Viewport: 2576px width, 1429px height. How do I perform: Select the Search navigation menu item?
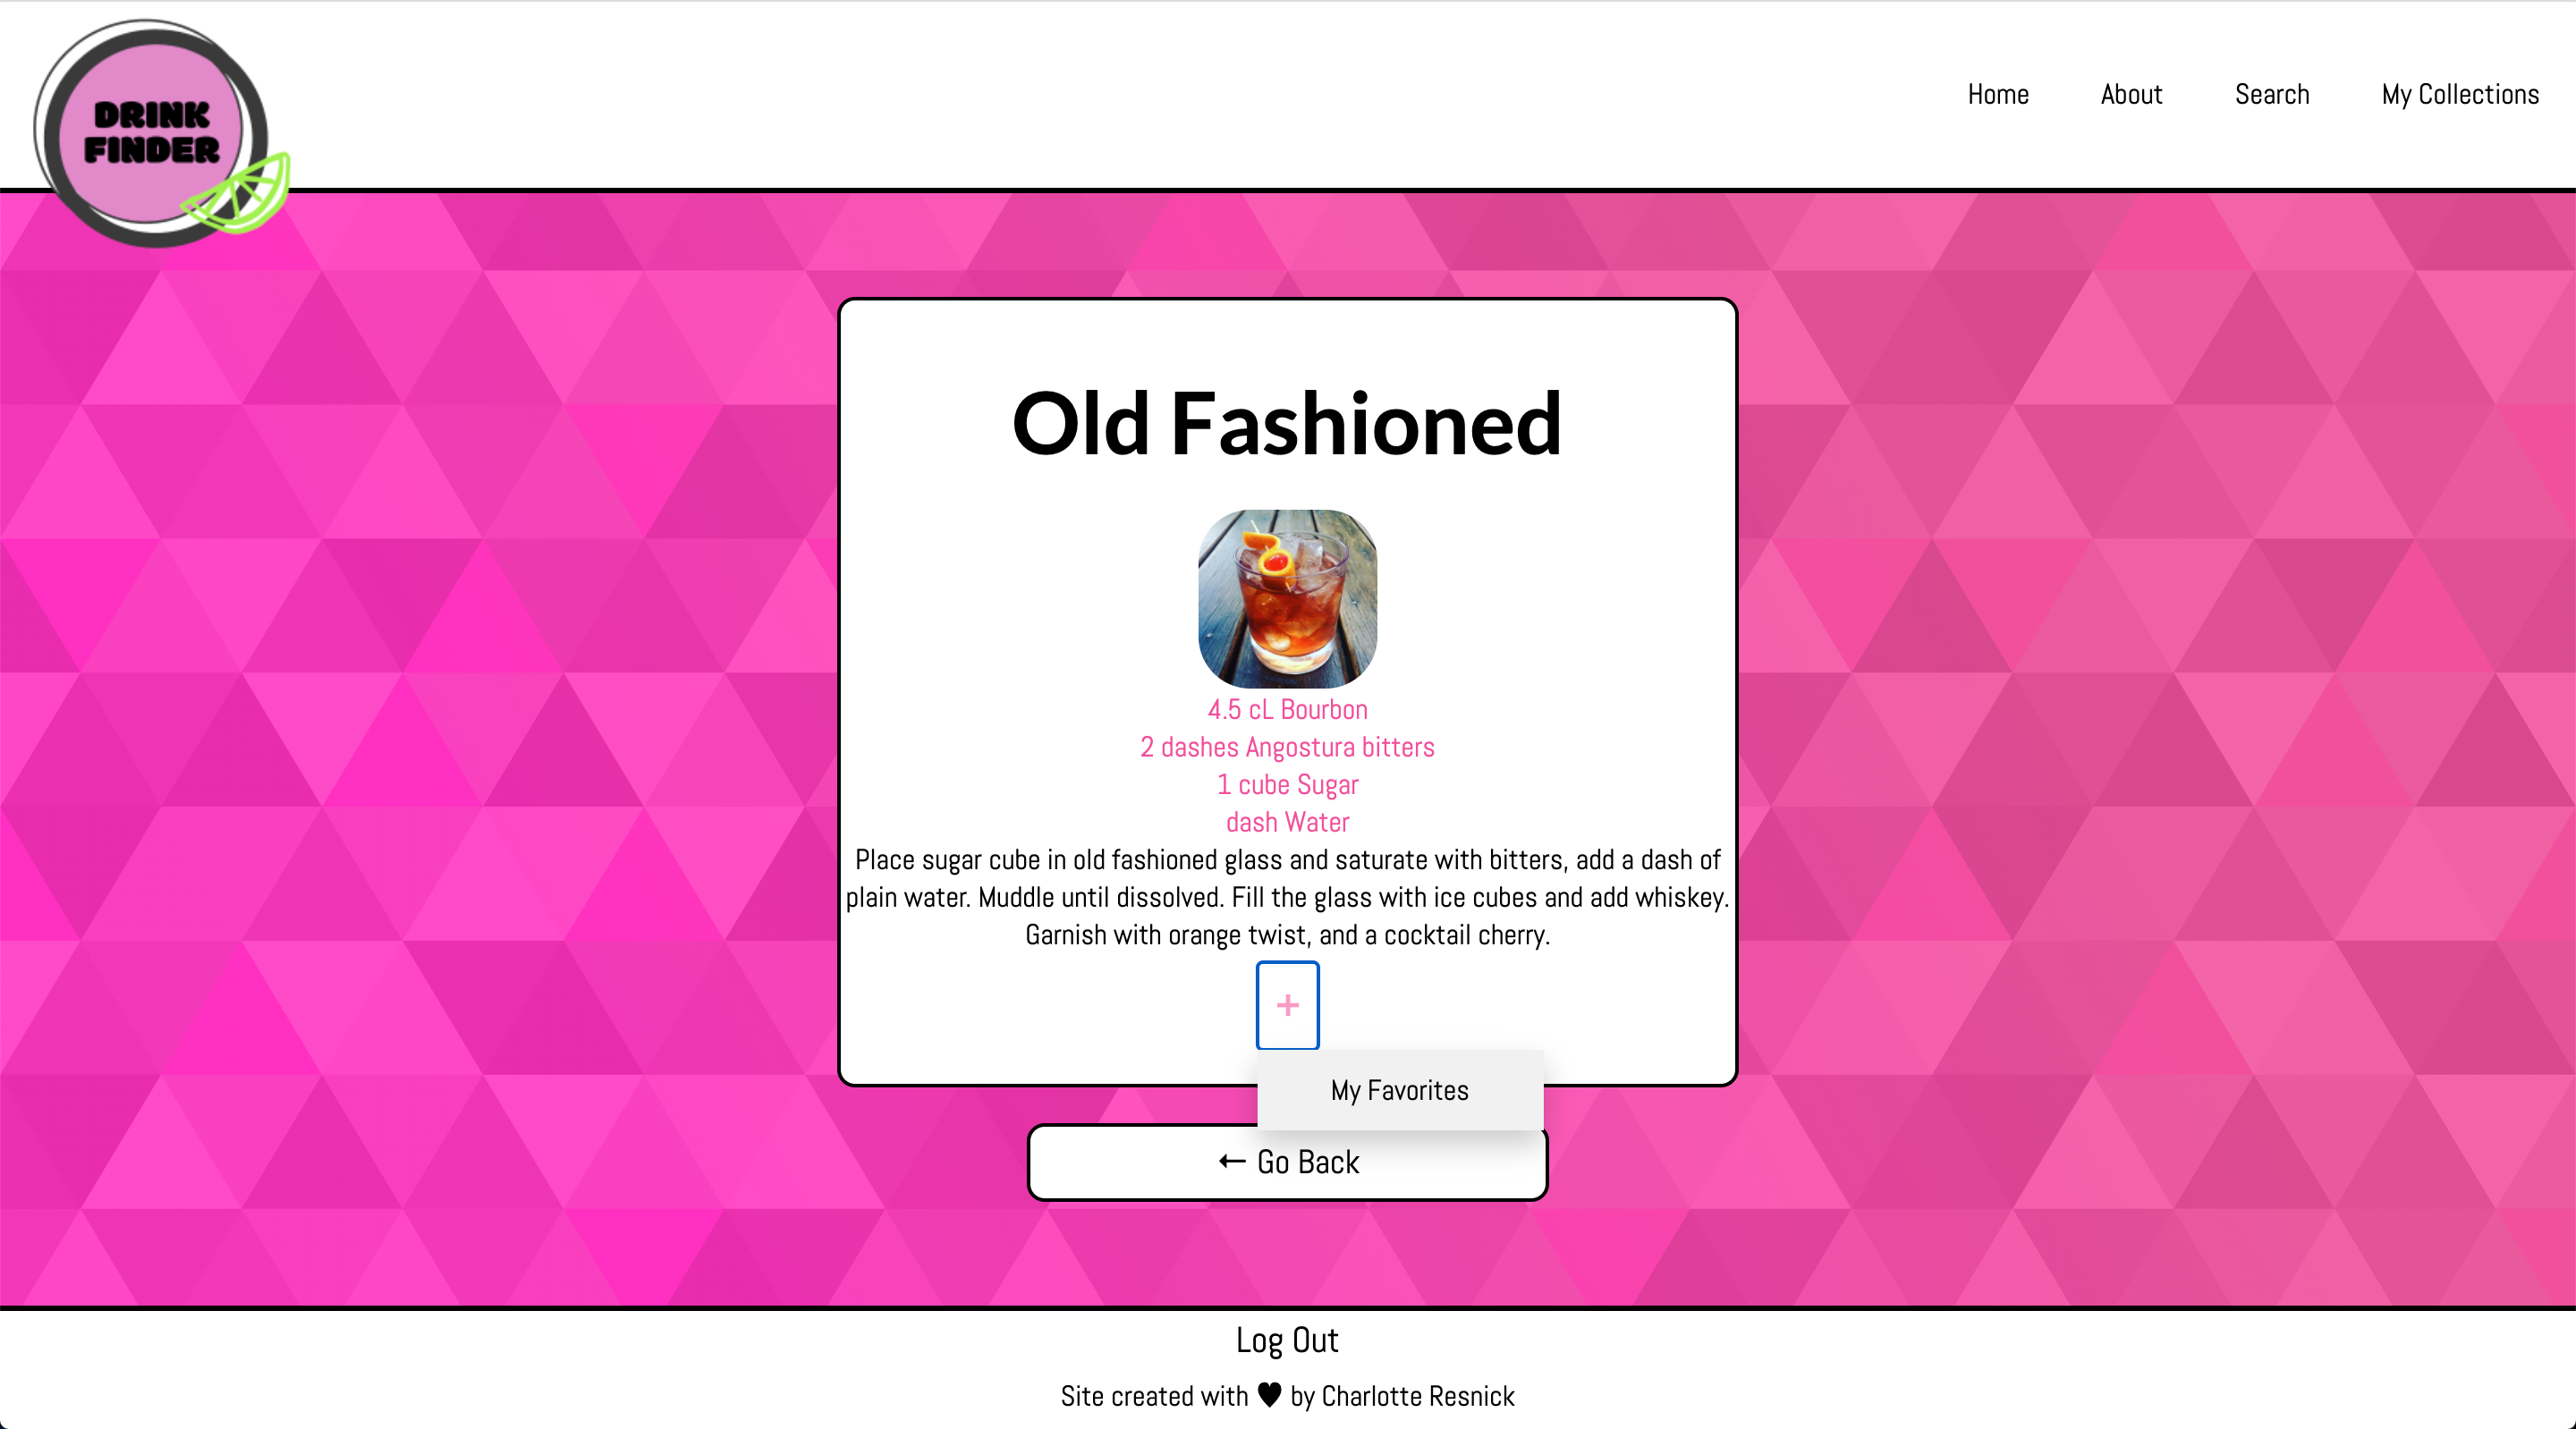click(x=2274, y=93)
